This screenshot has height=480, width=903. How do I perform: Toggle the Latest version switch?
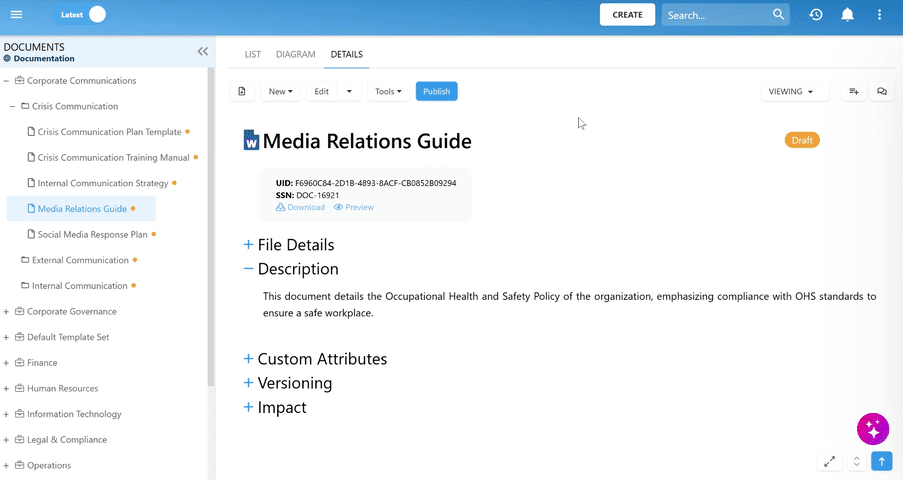click(x=80, y=15)
